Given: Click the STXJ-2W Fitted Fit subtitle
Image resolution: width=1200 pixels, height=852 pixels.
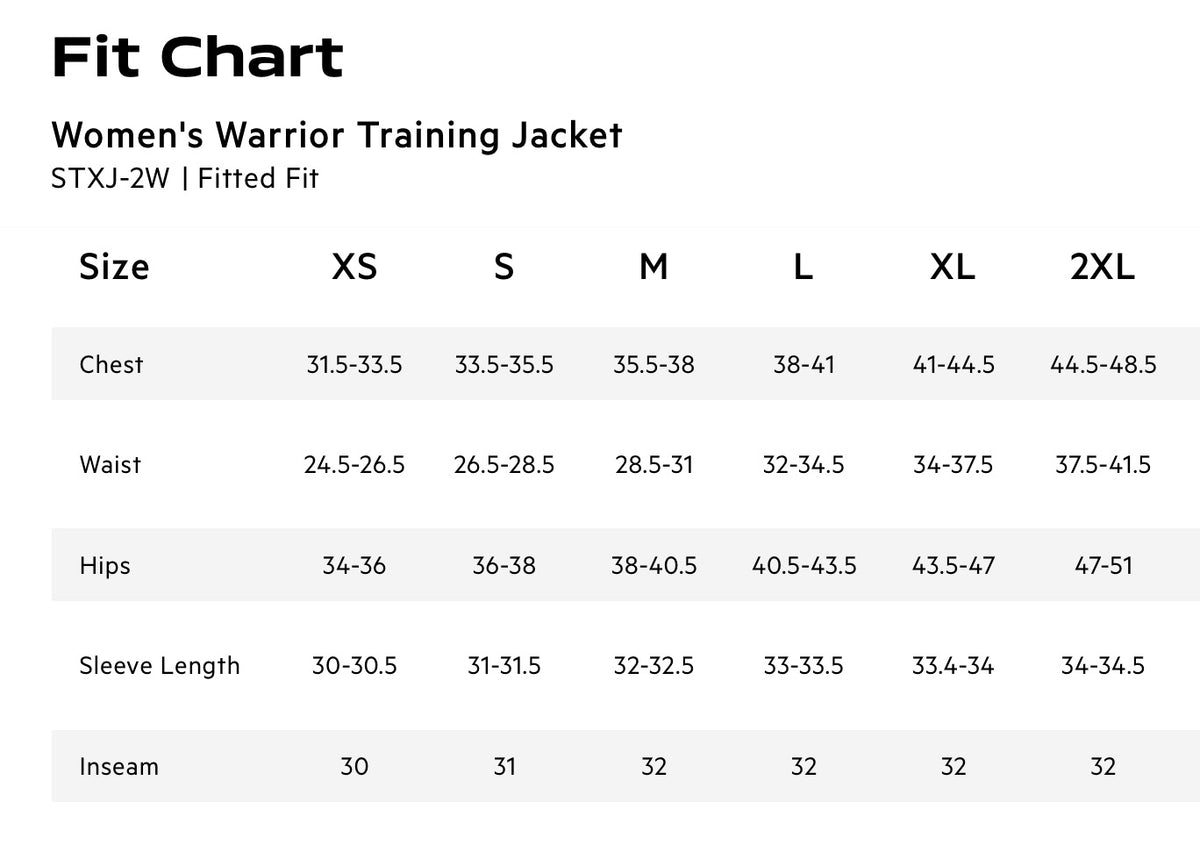Looking at the screenshot, I should [x=185, y=178].
